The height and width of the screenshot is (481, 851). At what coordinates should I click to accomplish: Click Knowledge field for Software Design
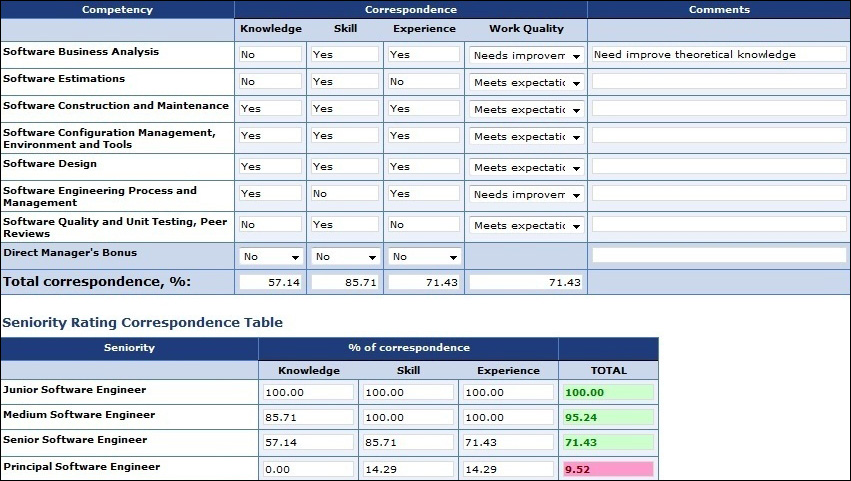(270, 167)
